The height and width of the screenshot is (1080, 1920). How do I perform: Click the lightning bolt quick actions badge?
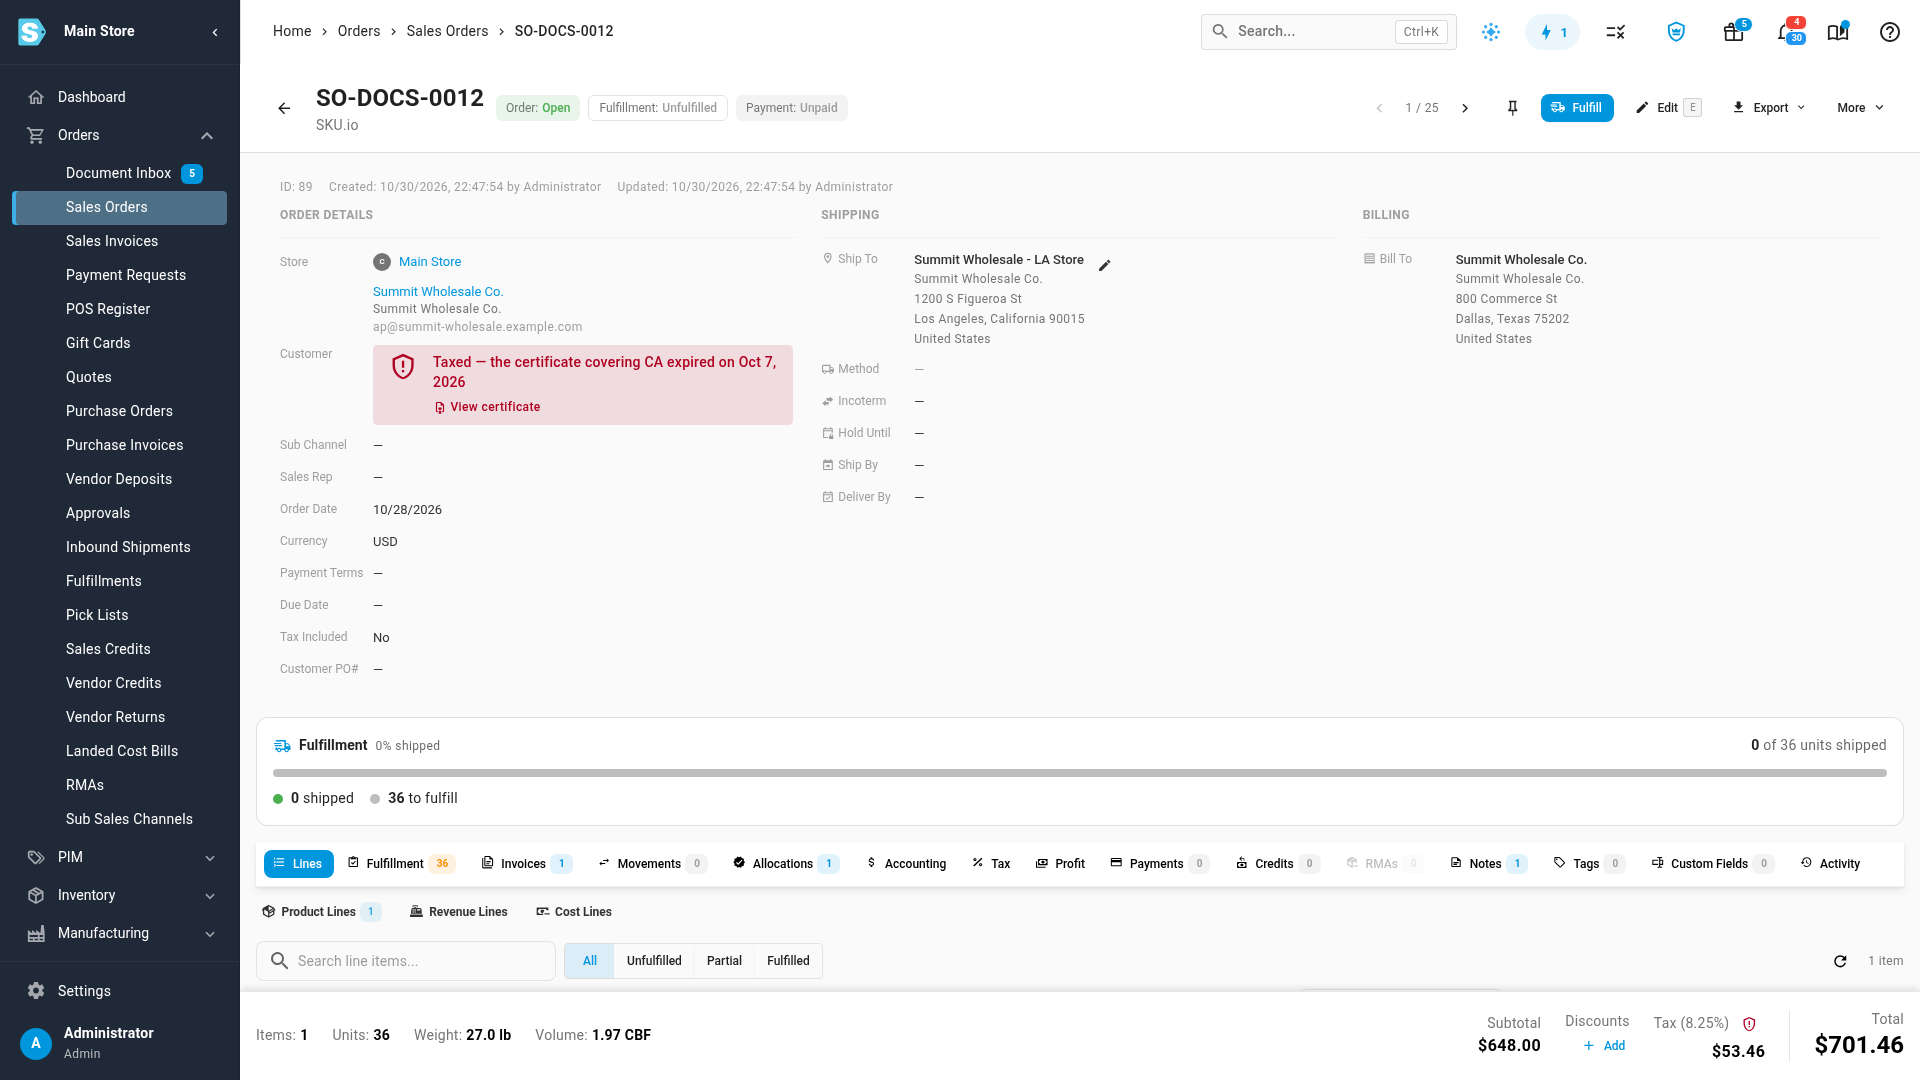point(1552,32)
